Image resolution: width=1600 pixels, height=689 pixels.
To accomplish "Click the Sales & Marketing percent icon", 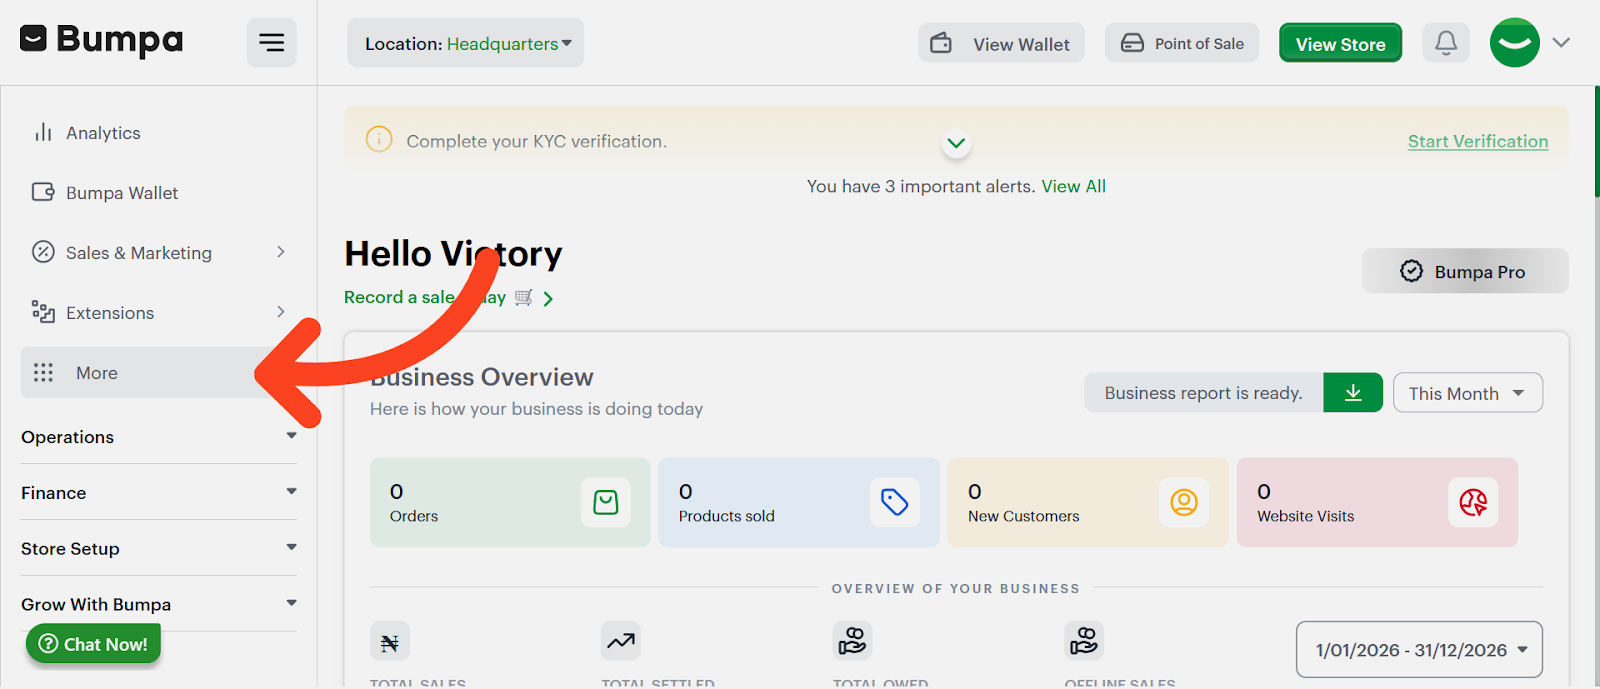I will [x=43, y=252].
